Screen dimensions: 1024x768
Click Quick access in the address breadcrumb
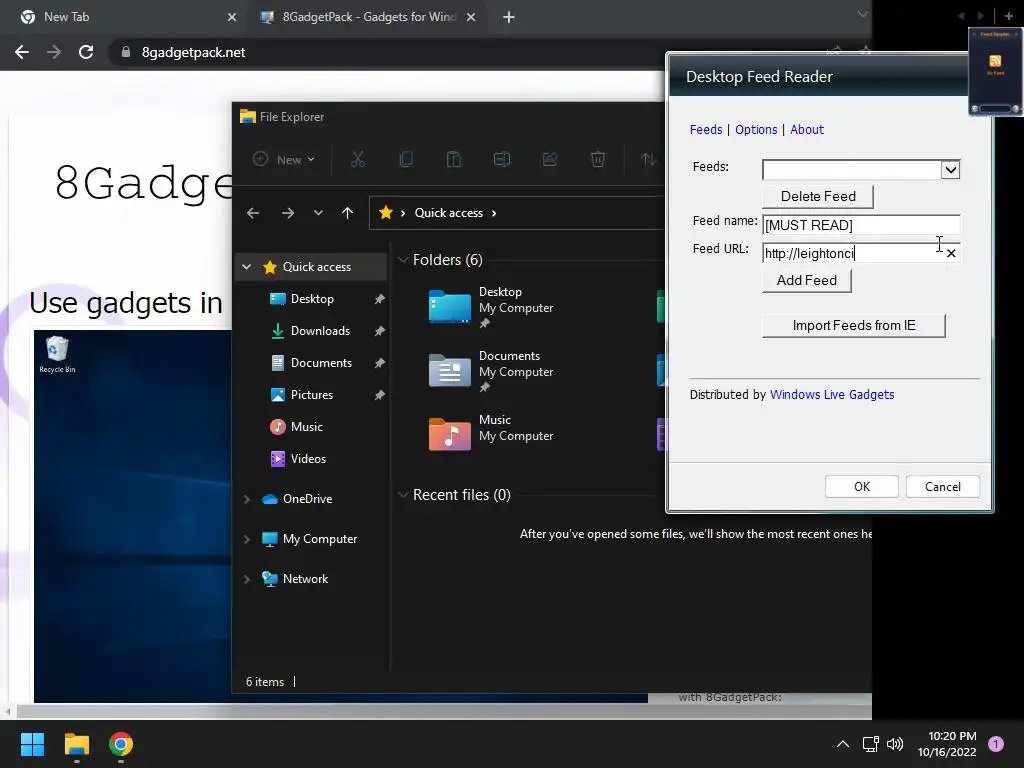[449, 213]
